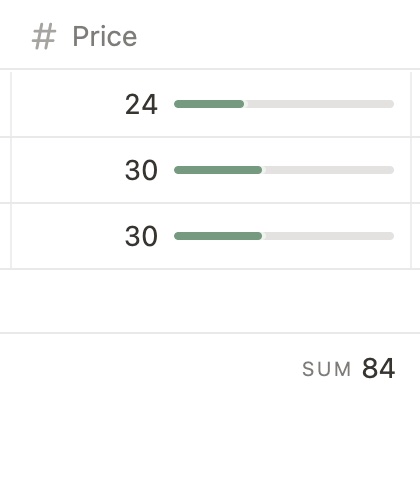
Task: Open the Price column header menu
Action: pos(211,36)
